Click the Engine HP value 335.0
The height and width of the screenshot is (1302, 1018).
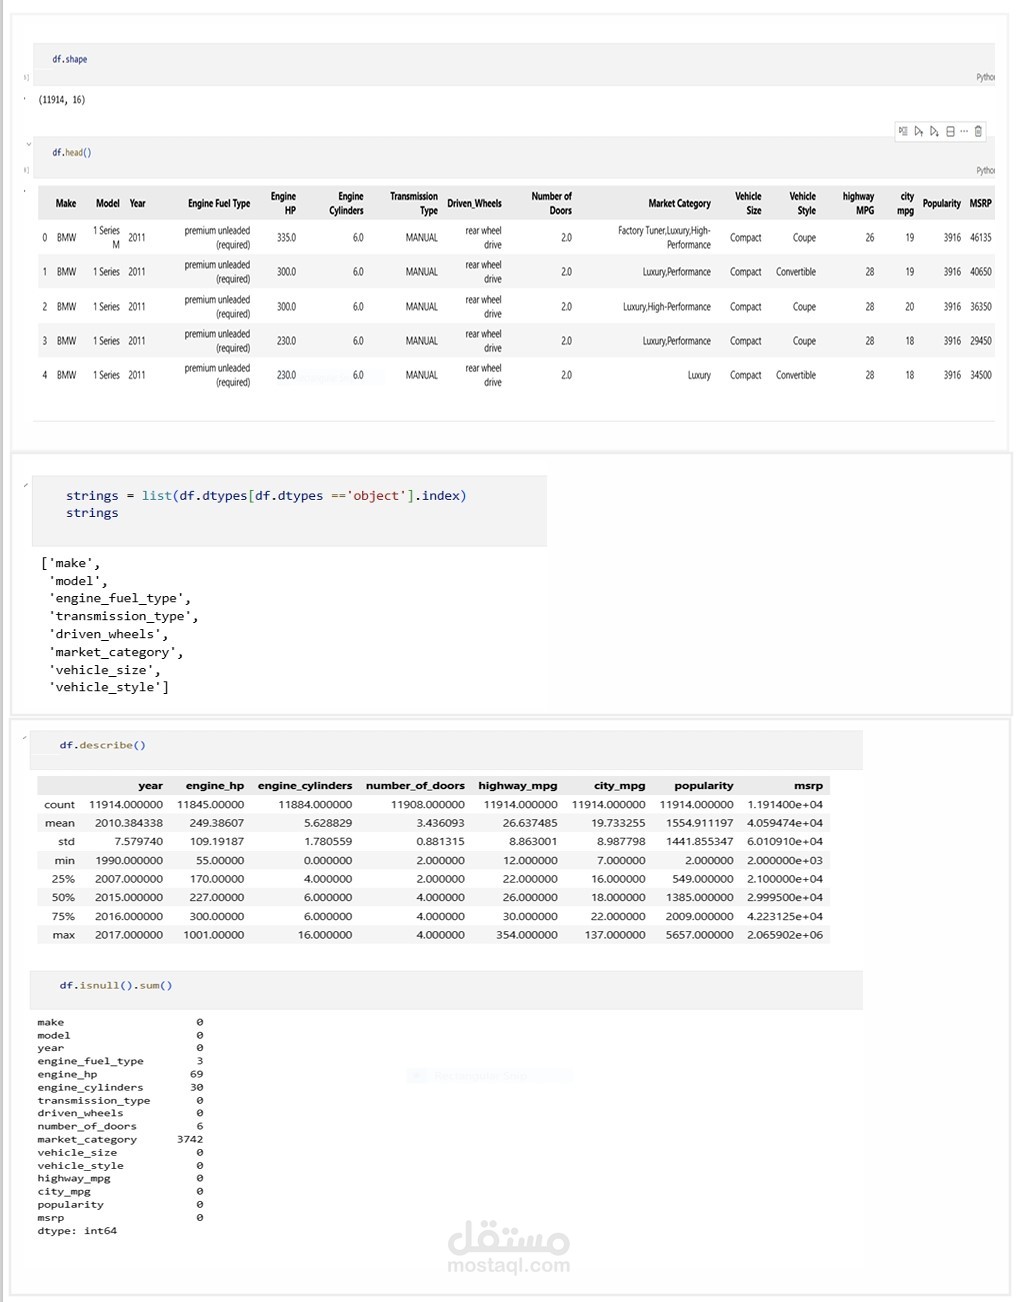[x=286, y=238]
